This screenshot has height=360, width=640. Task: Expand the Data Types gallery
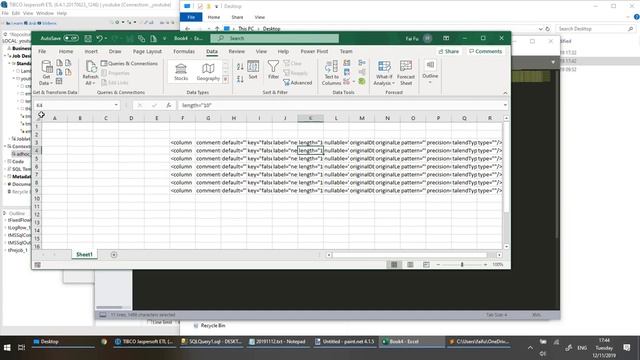click(226, 80)
